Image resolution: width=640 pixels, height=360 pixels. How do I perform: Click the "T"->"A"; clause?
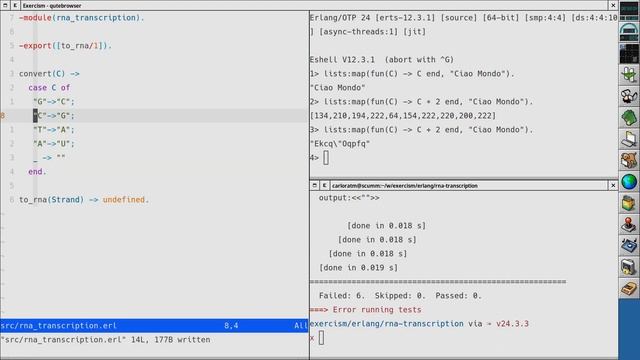point(54,130)
